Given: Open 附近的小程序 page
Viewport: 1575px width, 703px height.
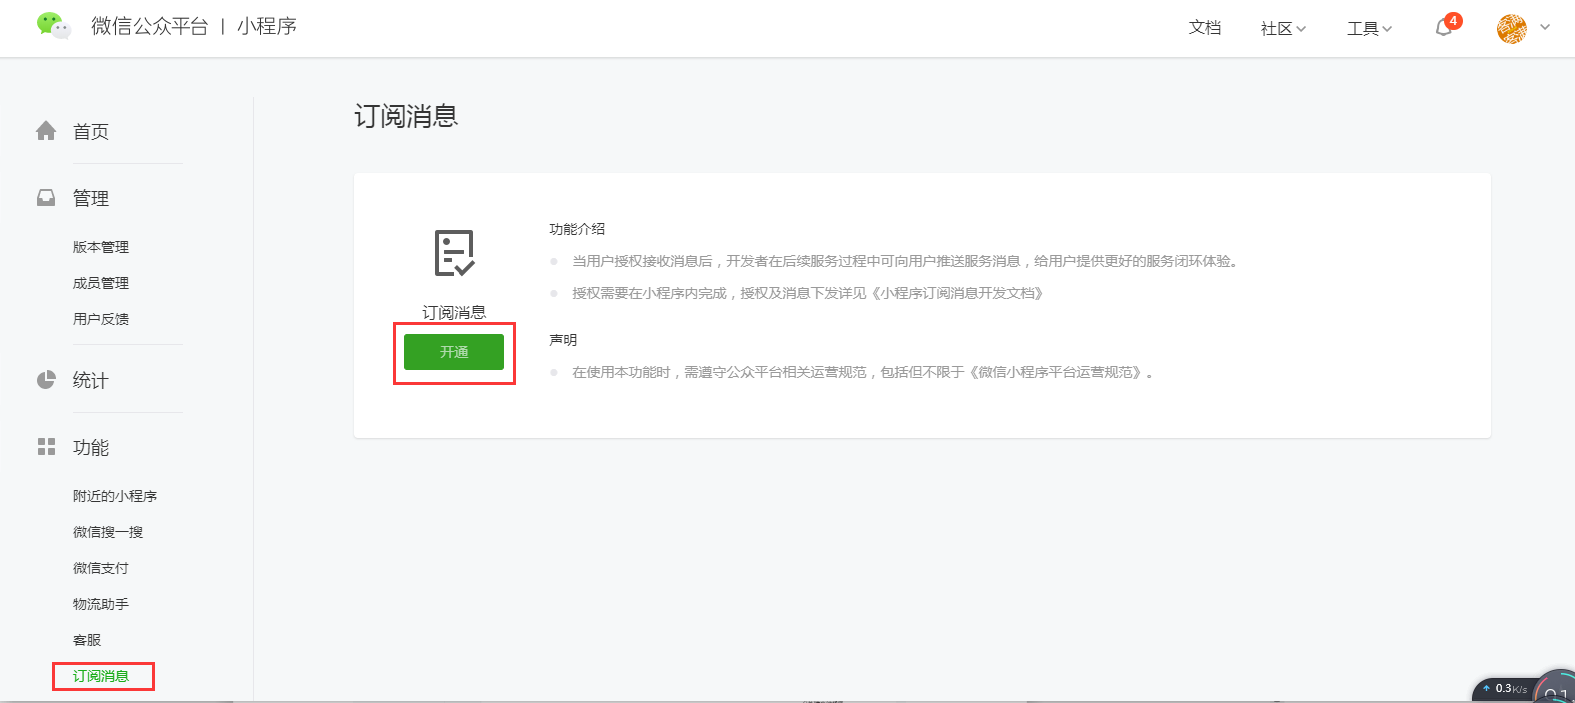Looking at the screenshot, I should [x=115, y=496].
